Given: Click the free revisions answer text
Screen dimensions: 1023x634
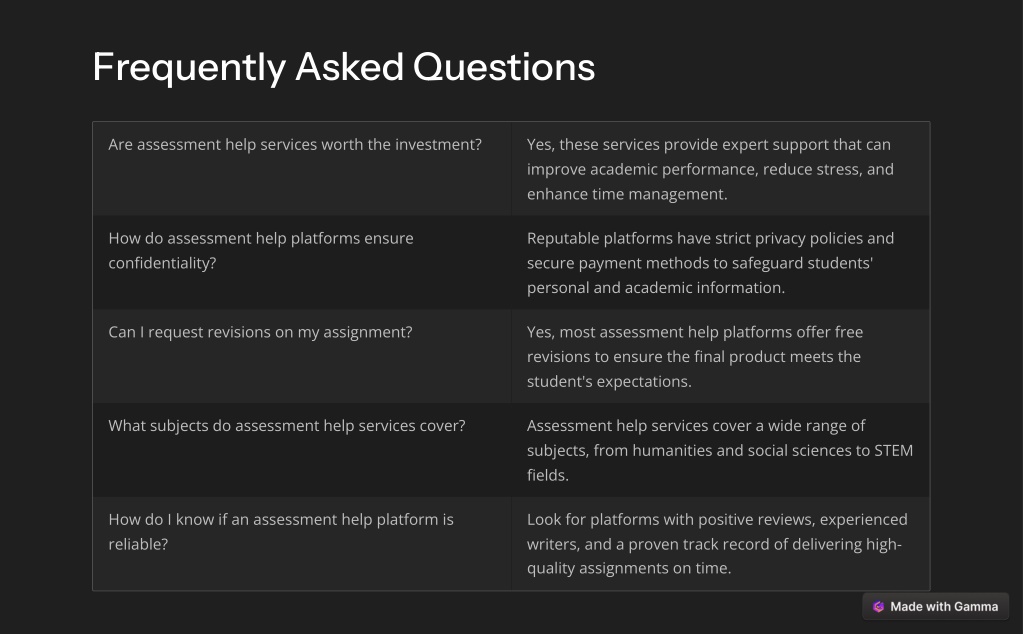Looking at the screenshot, I should pyautogui.click(x=695, y=357).
